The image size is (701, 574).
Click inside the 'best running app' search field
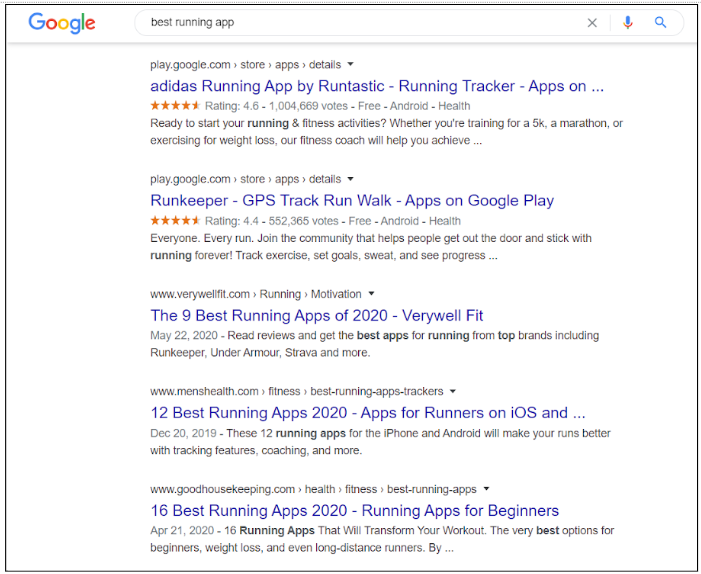(350, 22)
